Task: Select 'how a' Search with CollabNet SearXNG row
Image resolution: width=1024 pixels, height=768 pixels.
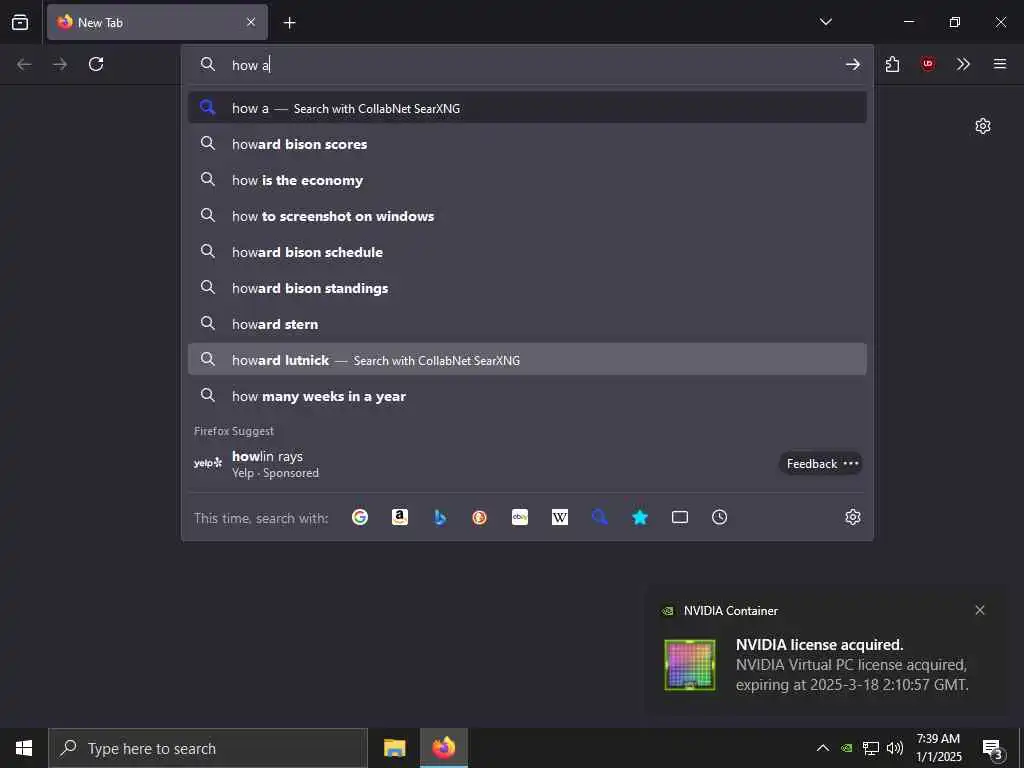Action: pos(527,108)
